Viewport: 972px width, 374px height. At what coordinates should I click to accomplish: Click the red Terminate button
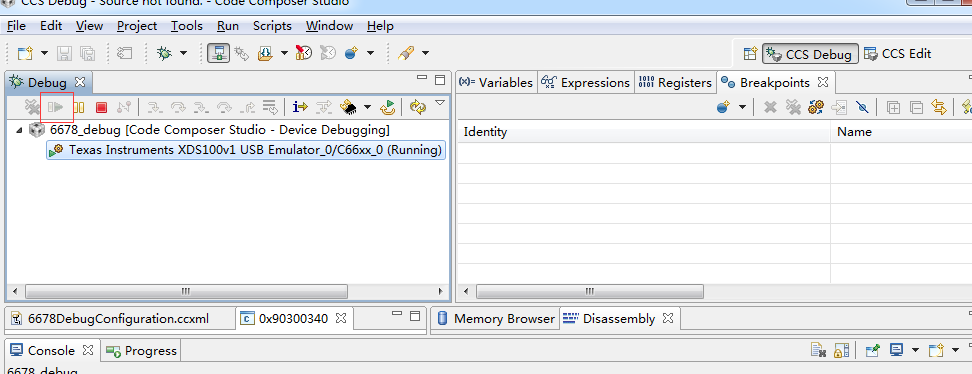click(102, 107)
